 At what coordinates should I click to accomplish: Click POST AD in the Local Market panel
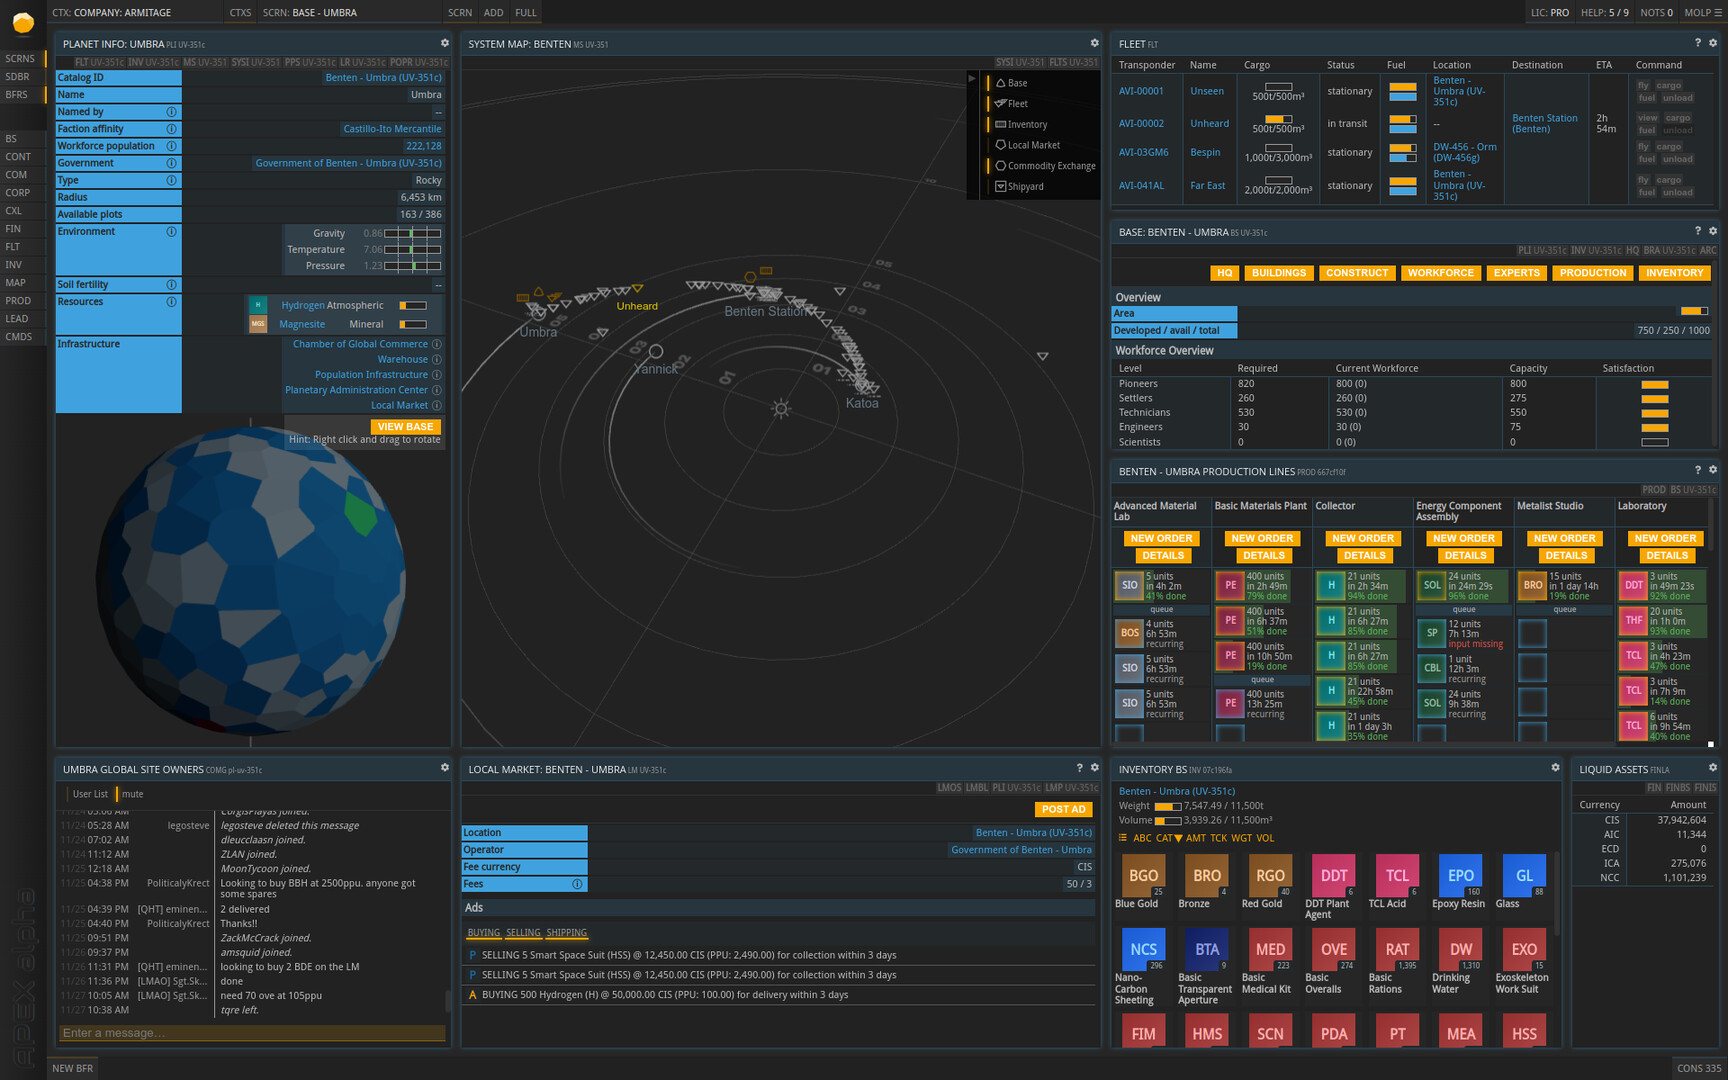1063,809
